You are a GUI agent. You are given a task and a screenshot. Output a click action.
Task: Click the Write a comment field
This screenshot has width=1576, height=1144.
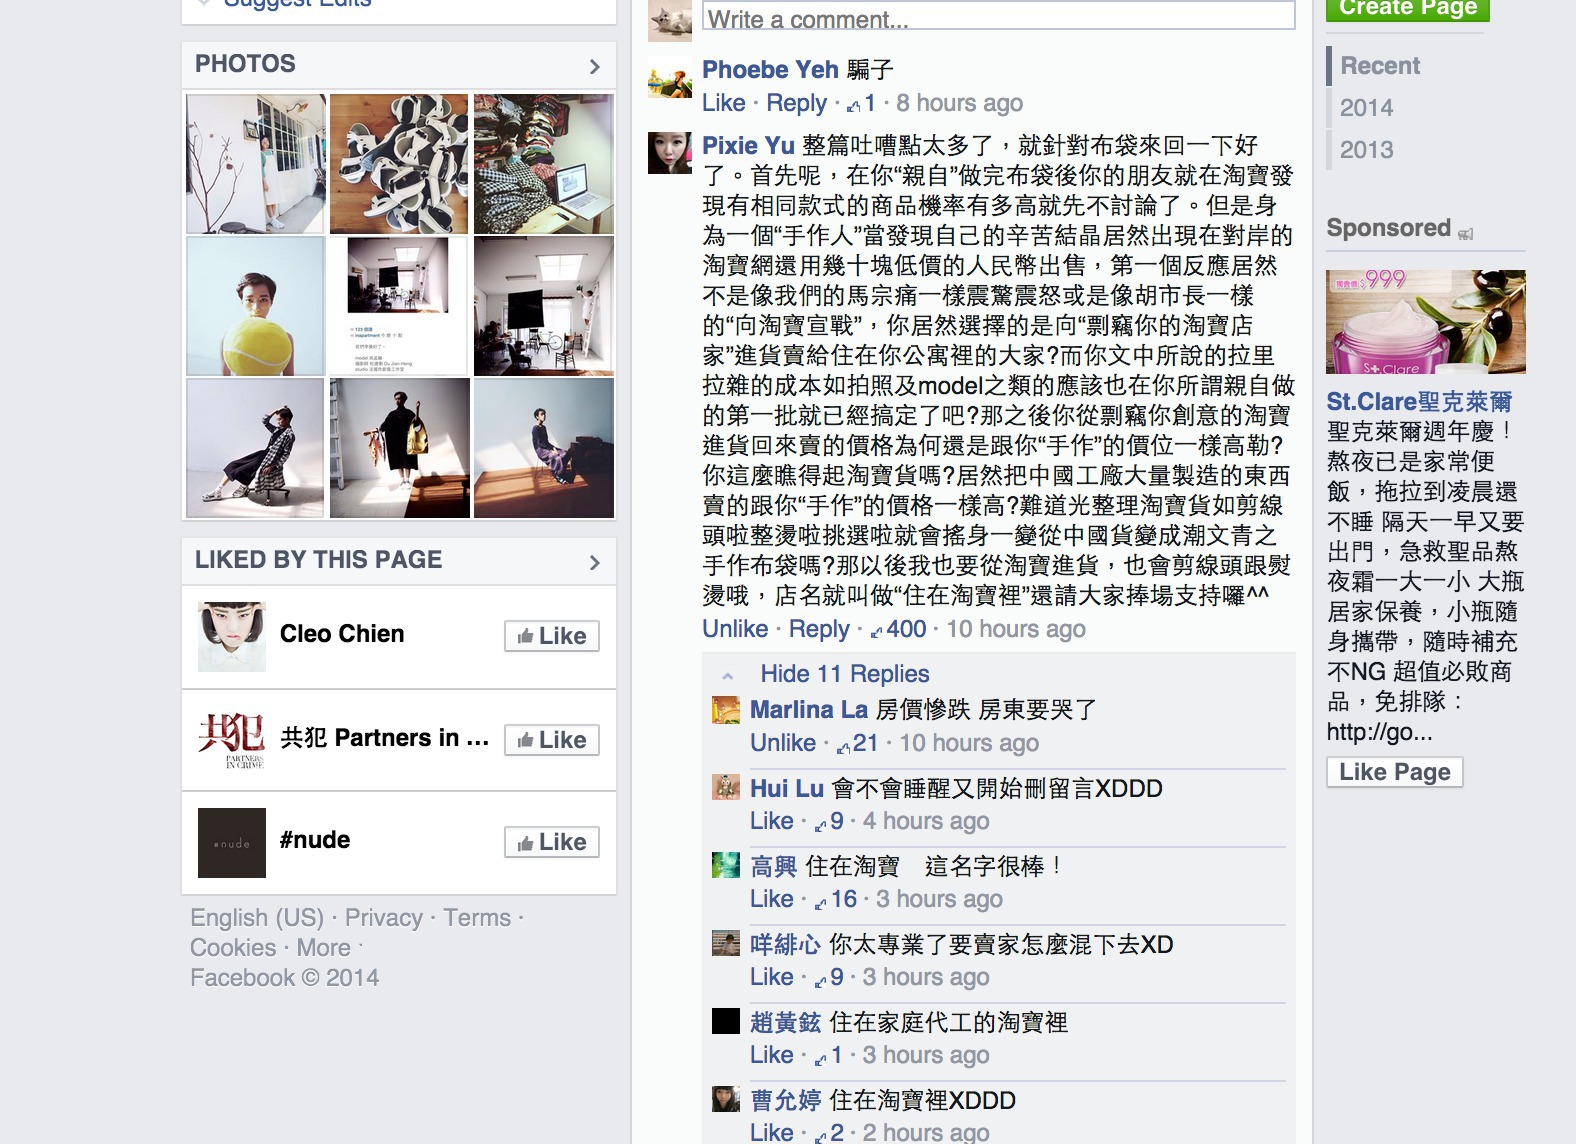point(999,17)
